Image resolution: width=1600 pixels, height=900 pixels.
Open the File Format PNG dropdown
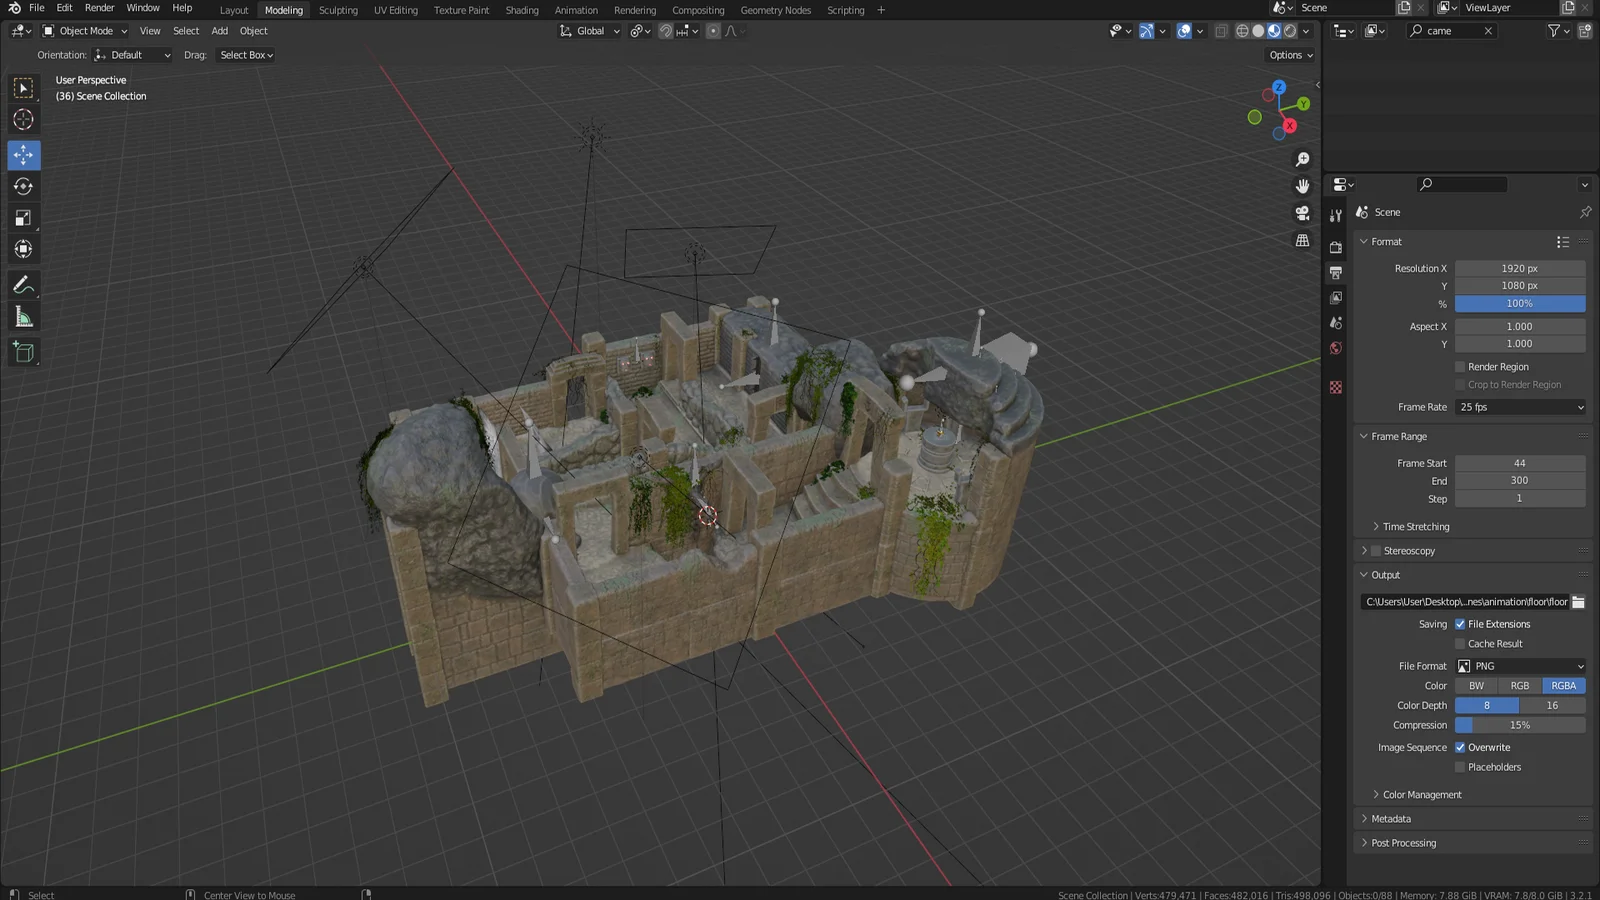pyautogui.click(x=1520, y=666)
